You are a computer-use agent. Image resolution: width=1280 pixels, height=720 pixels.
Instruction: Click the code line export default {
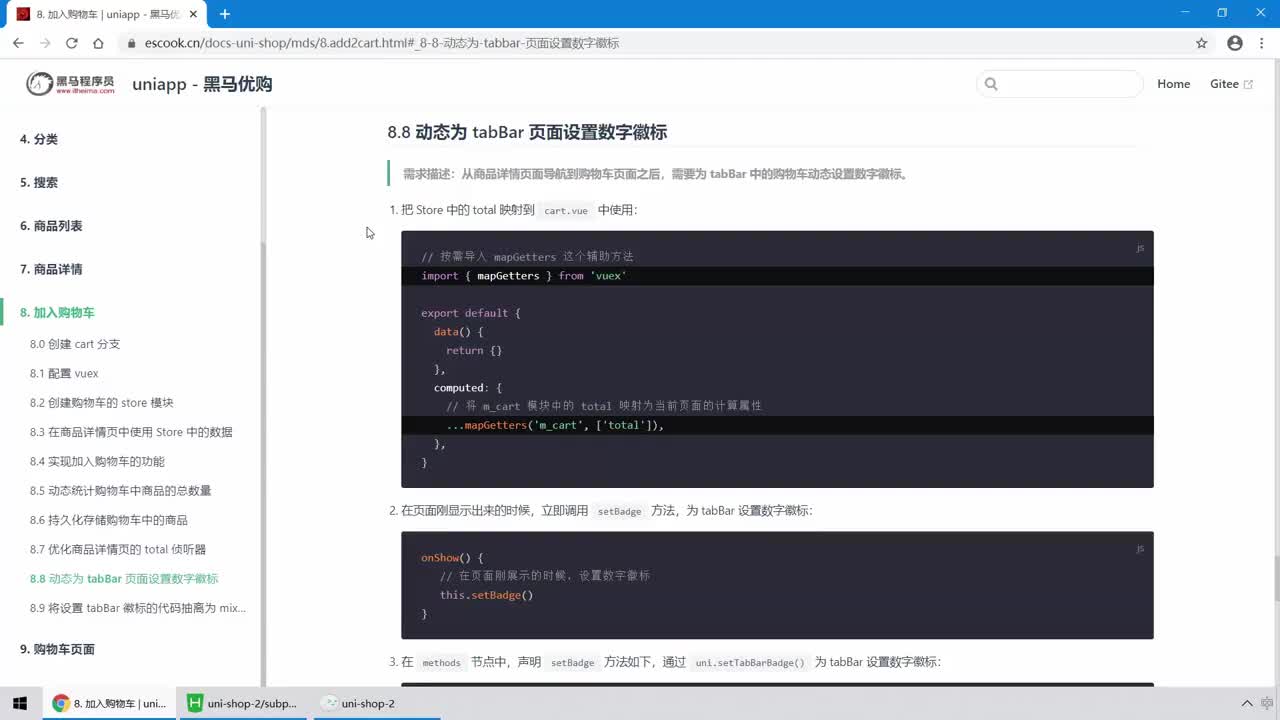coord(471,313)
